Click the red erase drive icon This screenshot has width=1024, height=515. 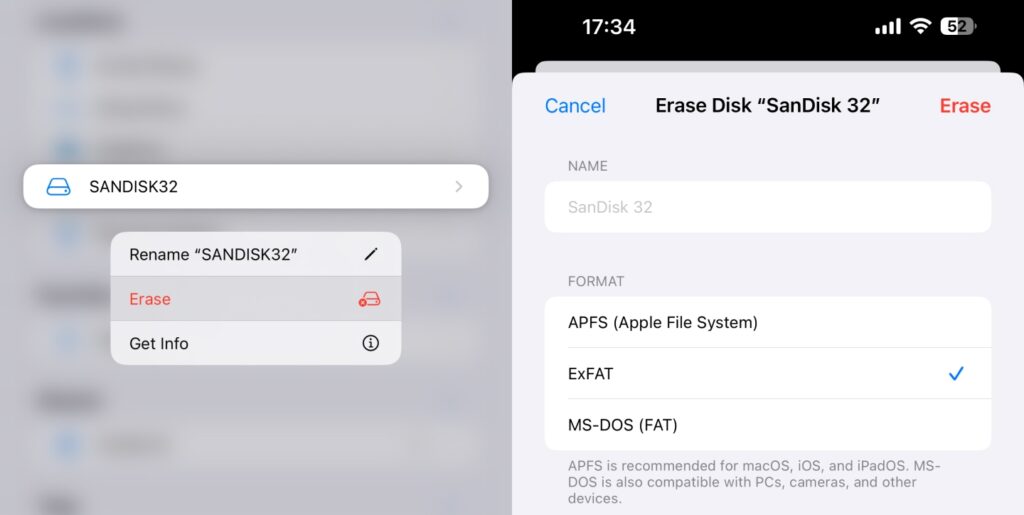pyautogui.click(x=370, y=299)
